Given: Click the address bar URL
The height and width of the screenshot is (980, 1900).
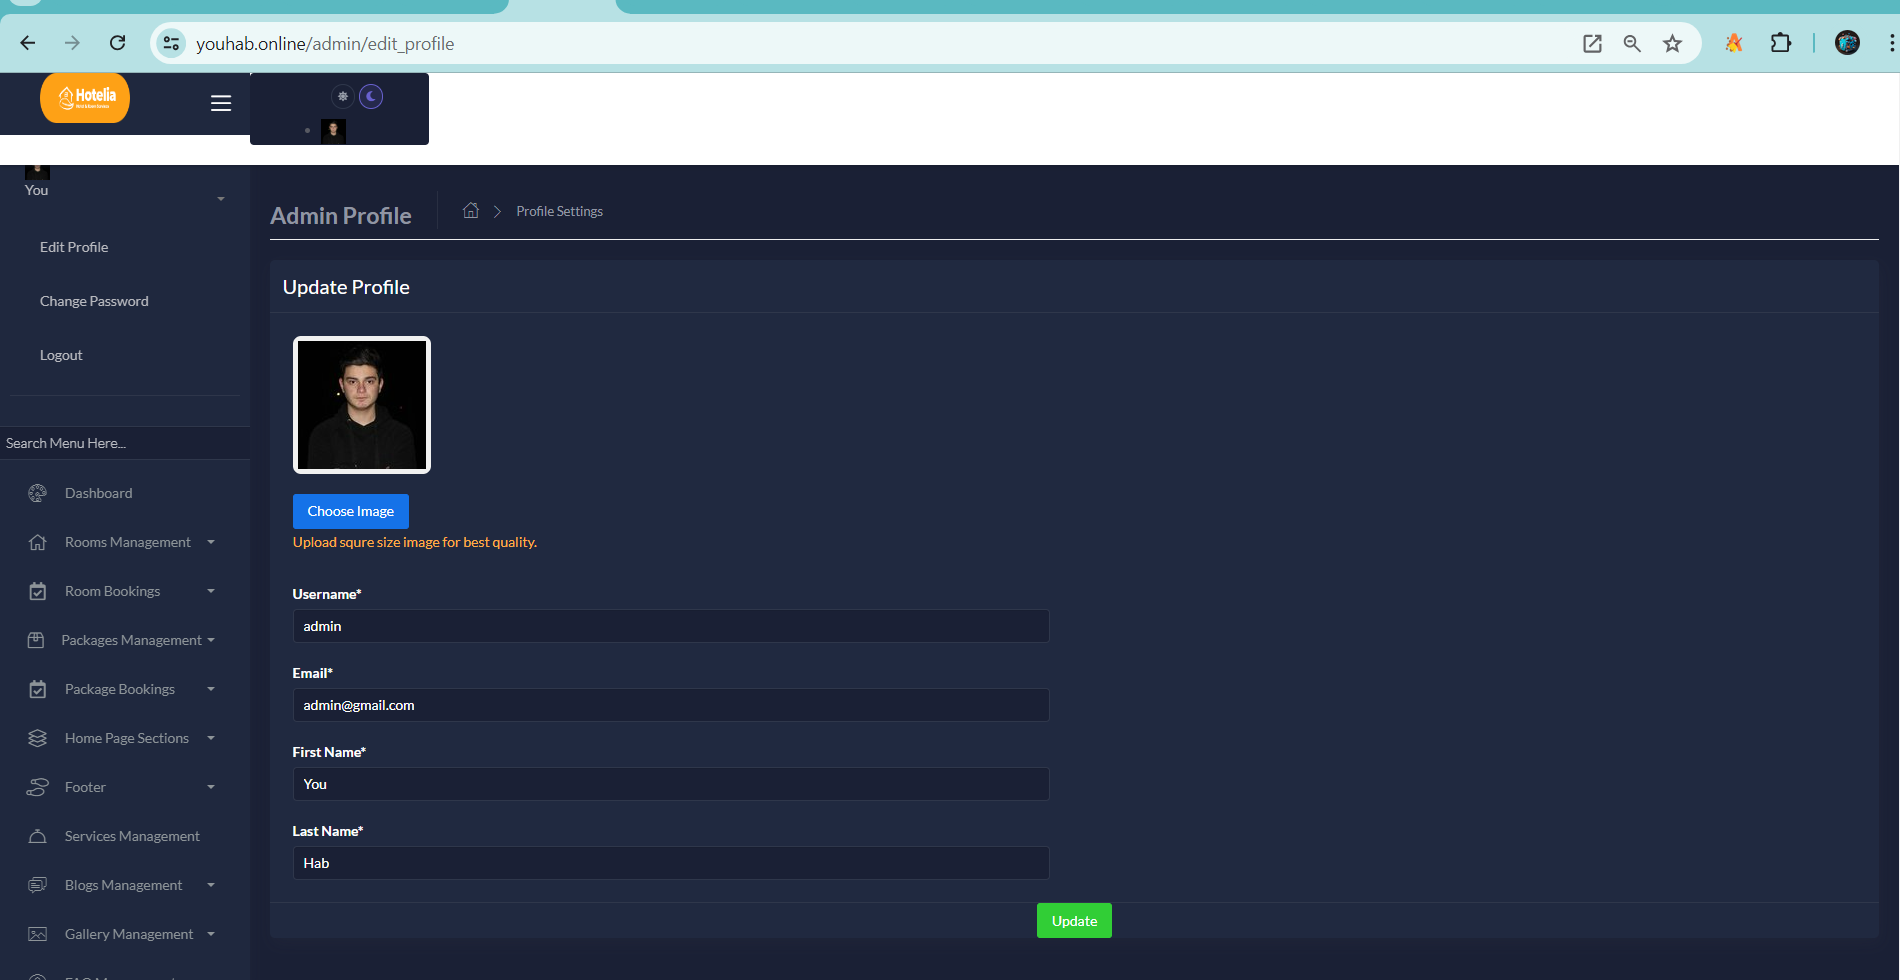Looking at the screenshot, I should (x=325, y=44).
